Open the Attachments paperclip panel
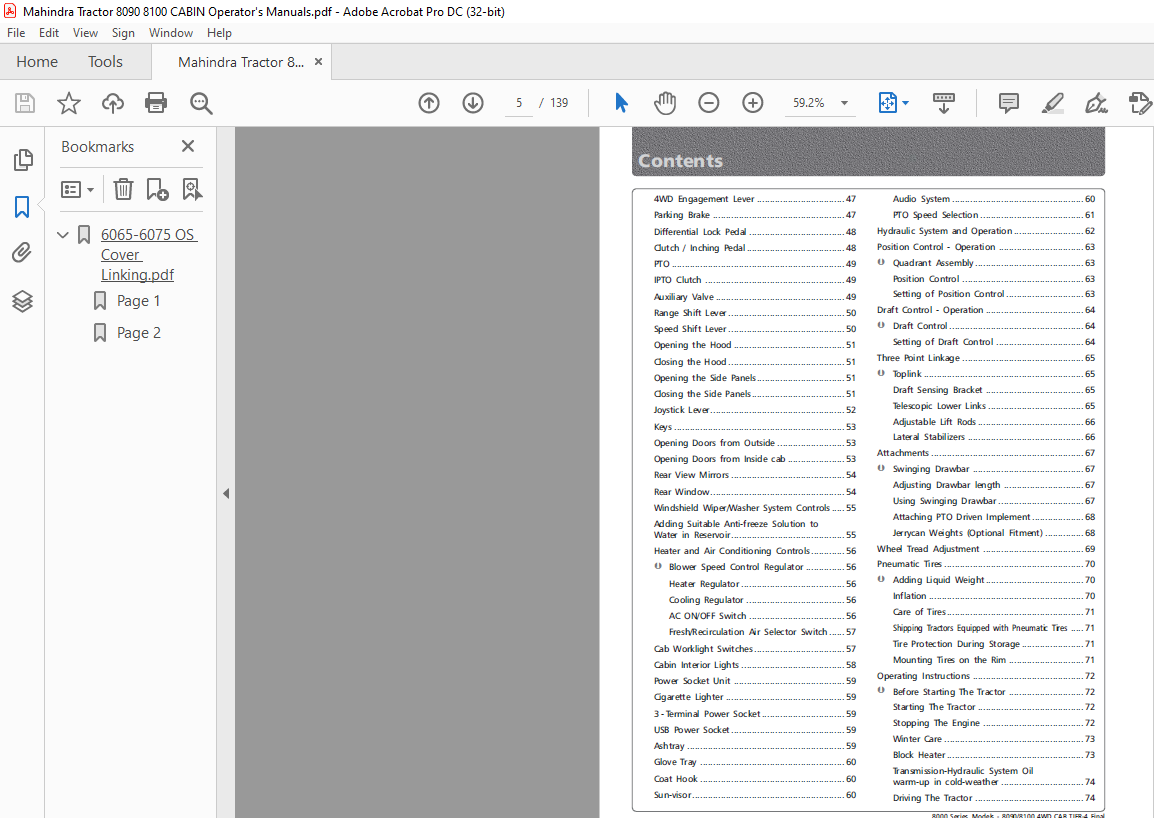The height and width of the screenshot is (818, 1154). pyautogui.click(x=22, y=253)
